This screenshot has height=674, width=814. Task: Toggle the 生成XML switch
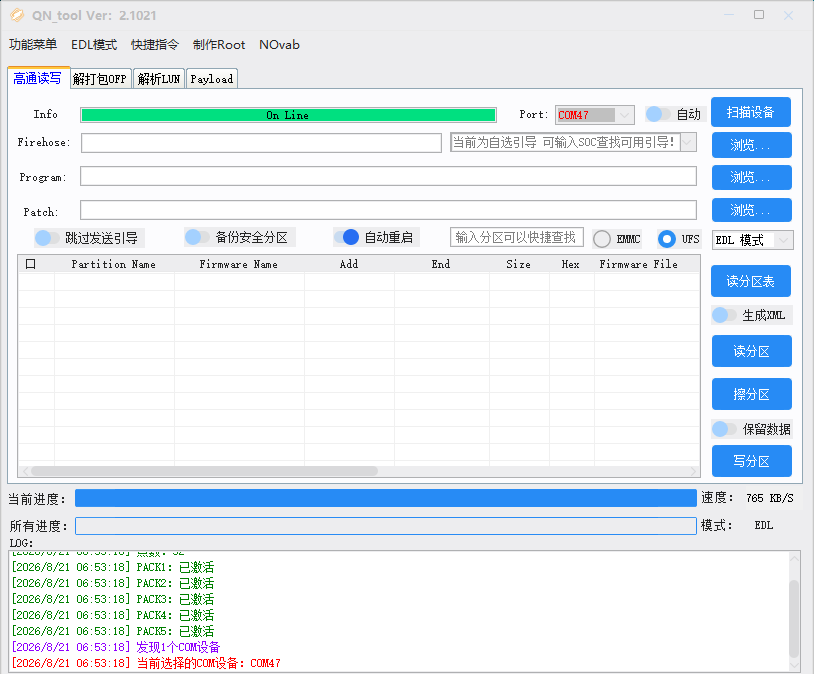pos(723,315)
